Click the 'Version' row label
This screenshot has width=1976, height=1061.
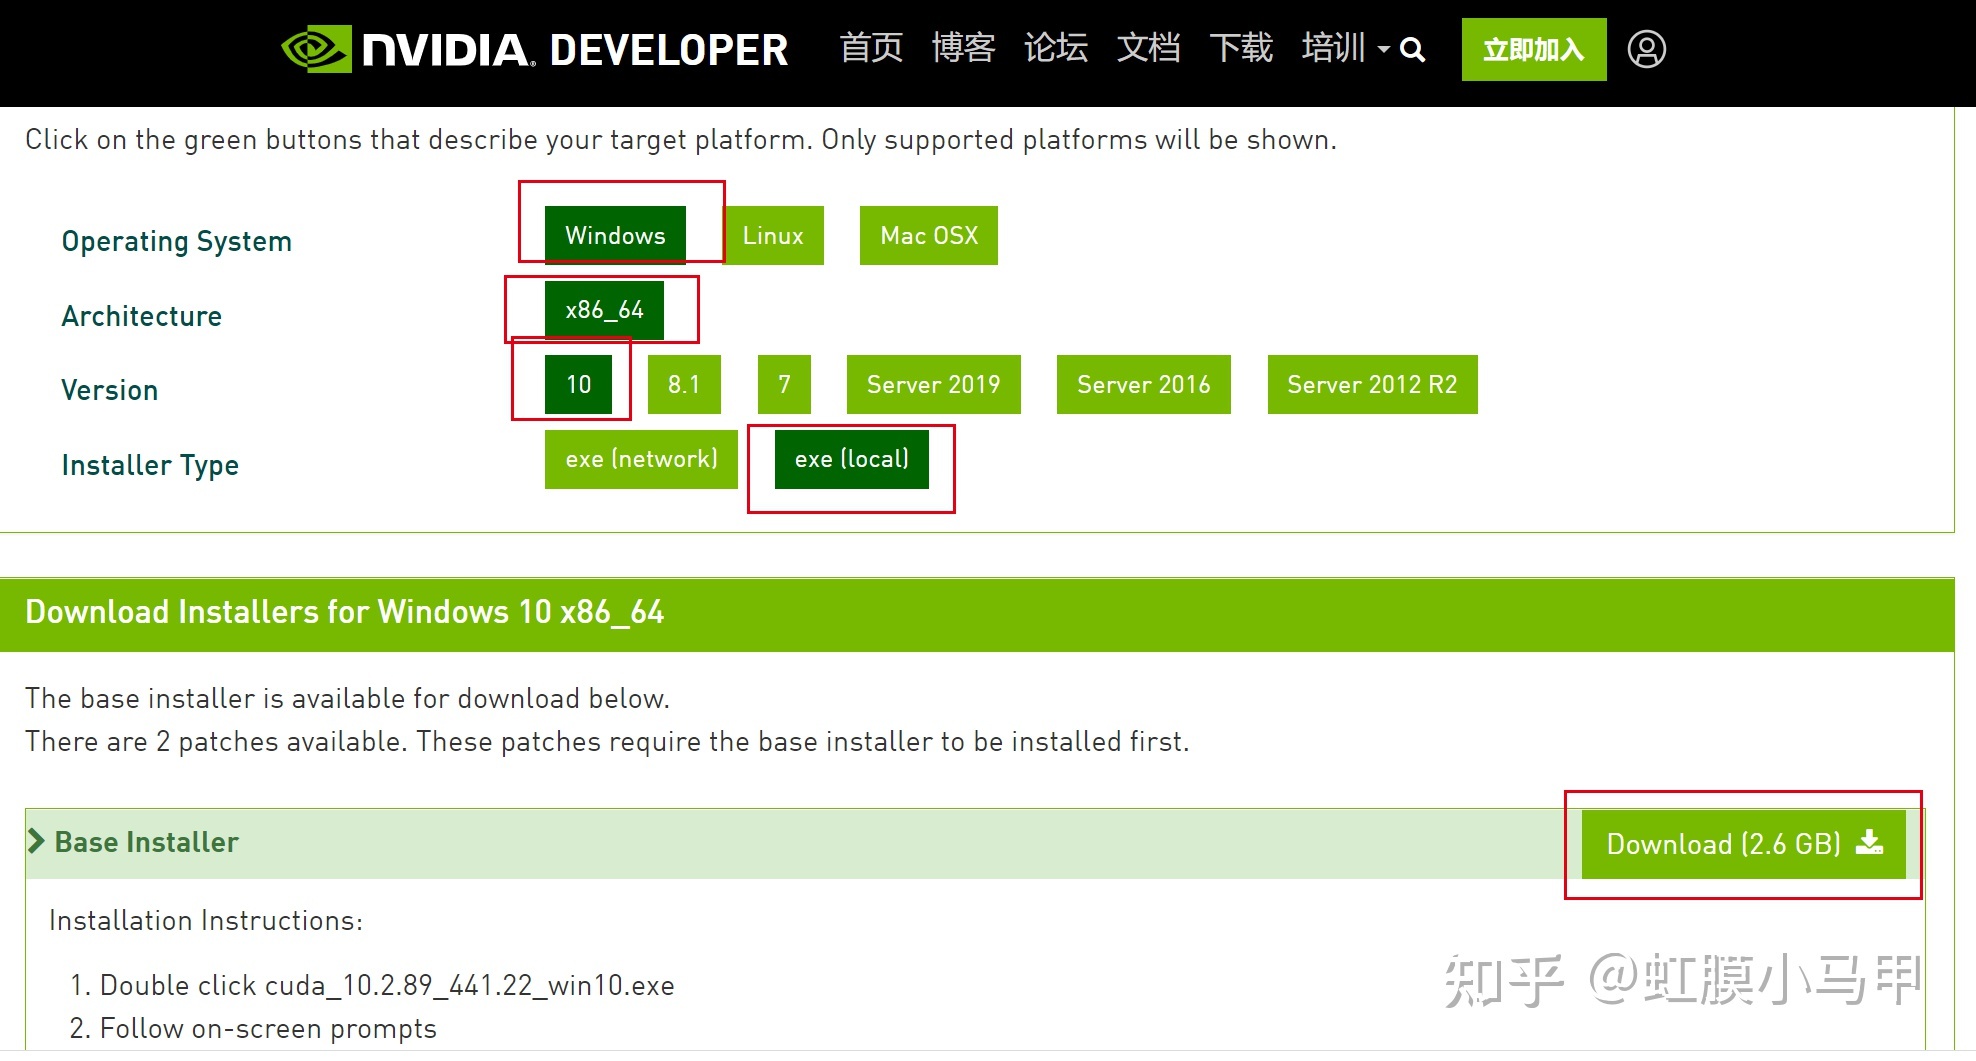click(110, 390)
